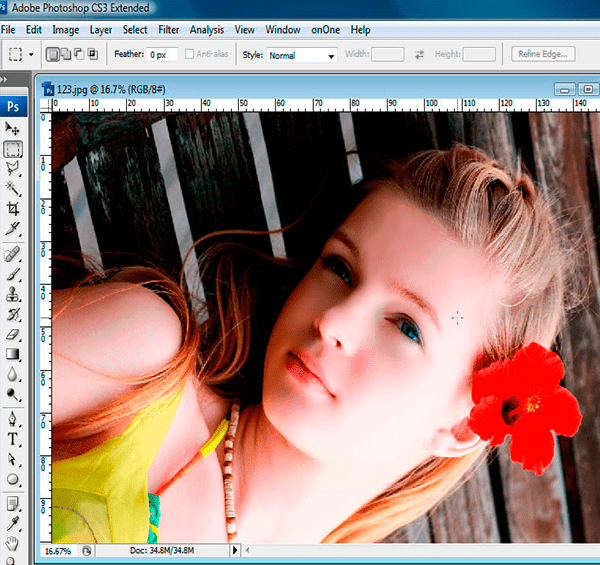The width and height of the screenshot is (600, 565).
Task: Select the Clone Stamp tool
Action: coord(12,295)
